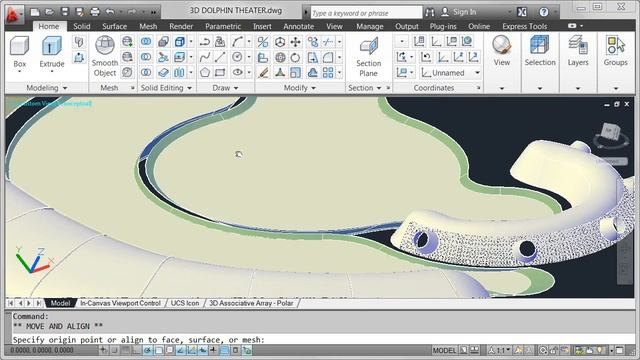640x360 pixels.
Task: Click the Scale tool in Modify panel
Action: (296, 73)
